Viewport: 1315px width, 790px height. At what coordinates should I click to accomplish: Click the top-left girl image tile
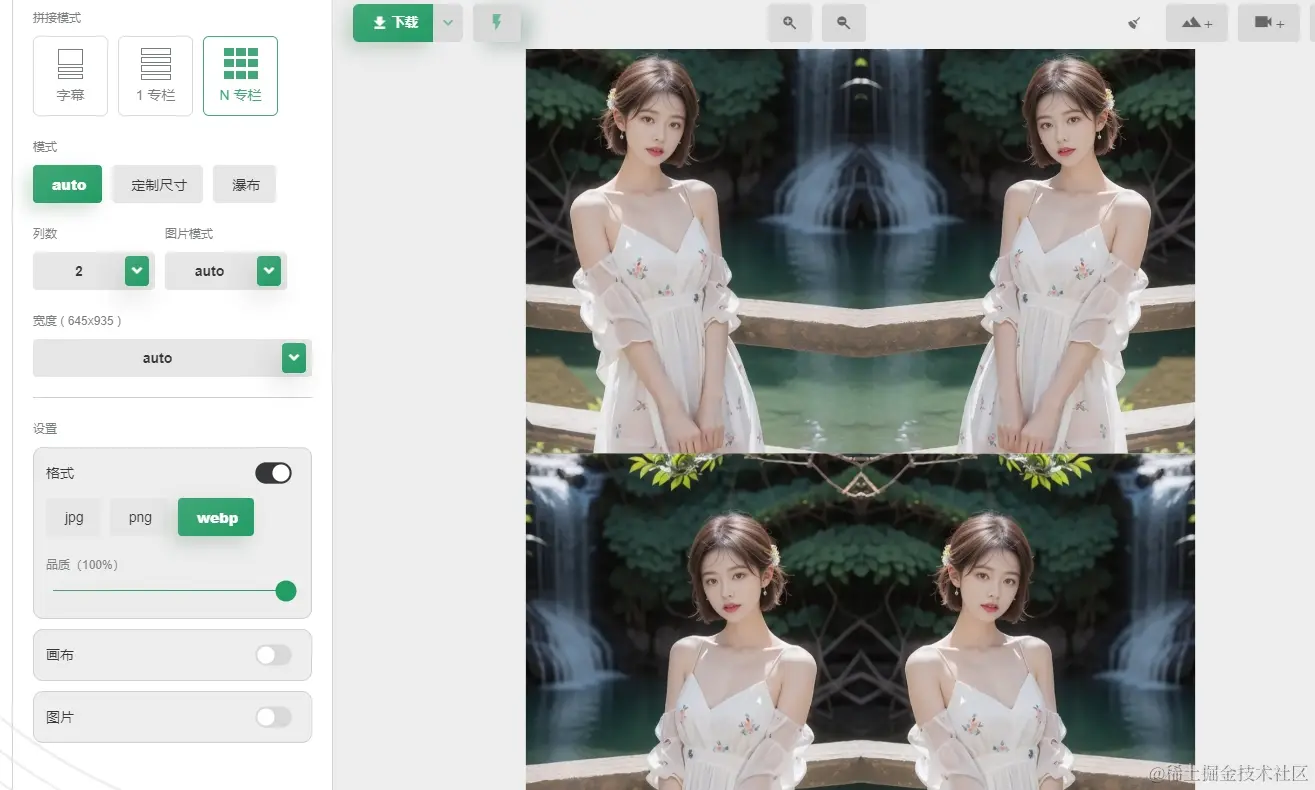(x=693, y=251)
